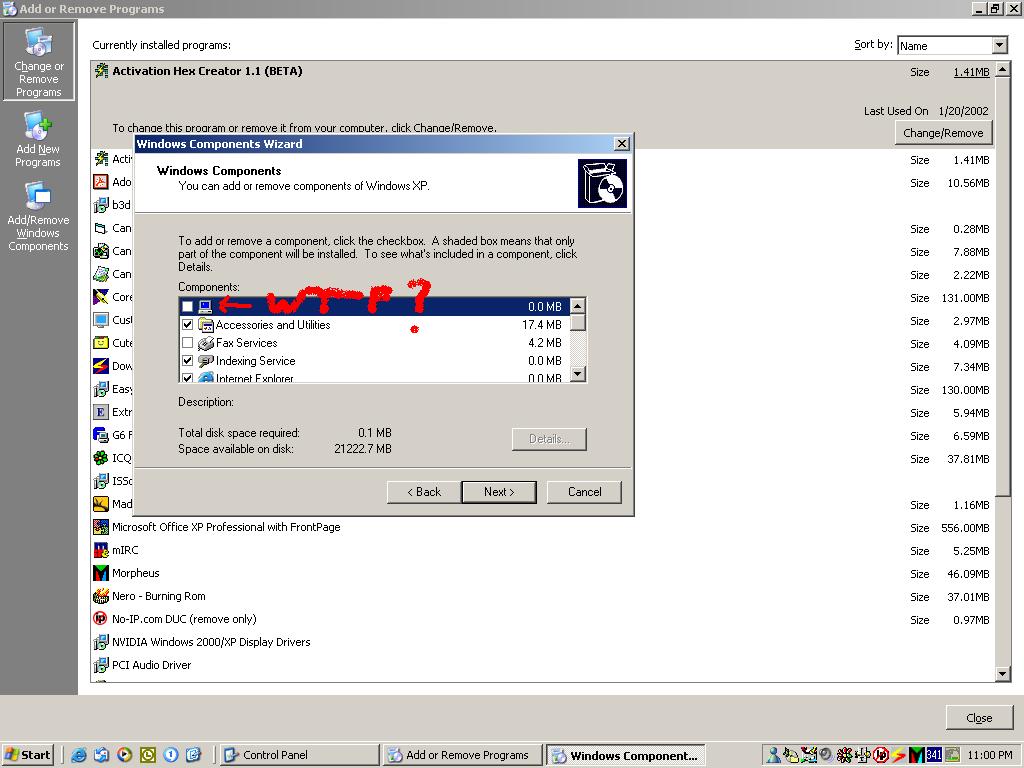The image size is (1024, 768).
Task: Click the Morpheus M tray icon
Action: tap(916, 756)
